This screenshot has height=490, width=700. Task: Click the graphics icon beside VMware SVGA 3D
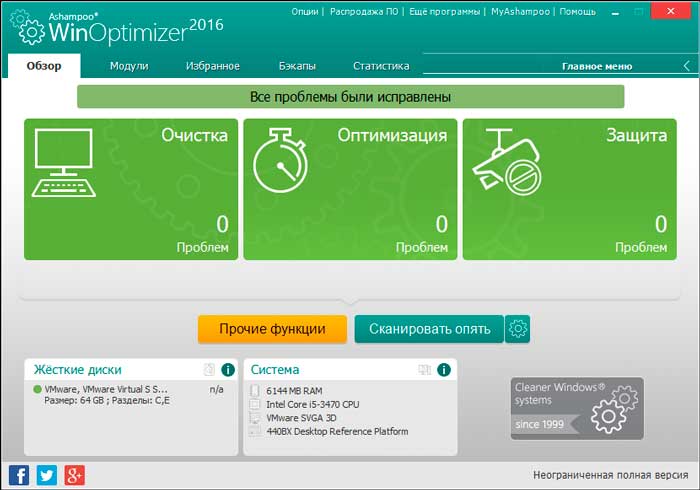click(x=254, y=418)
